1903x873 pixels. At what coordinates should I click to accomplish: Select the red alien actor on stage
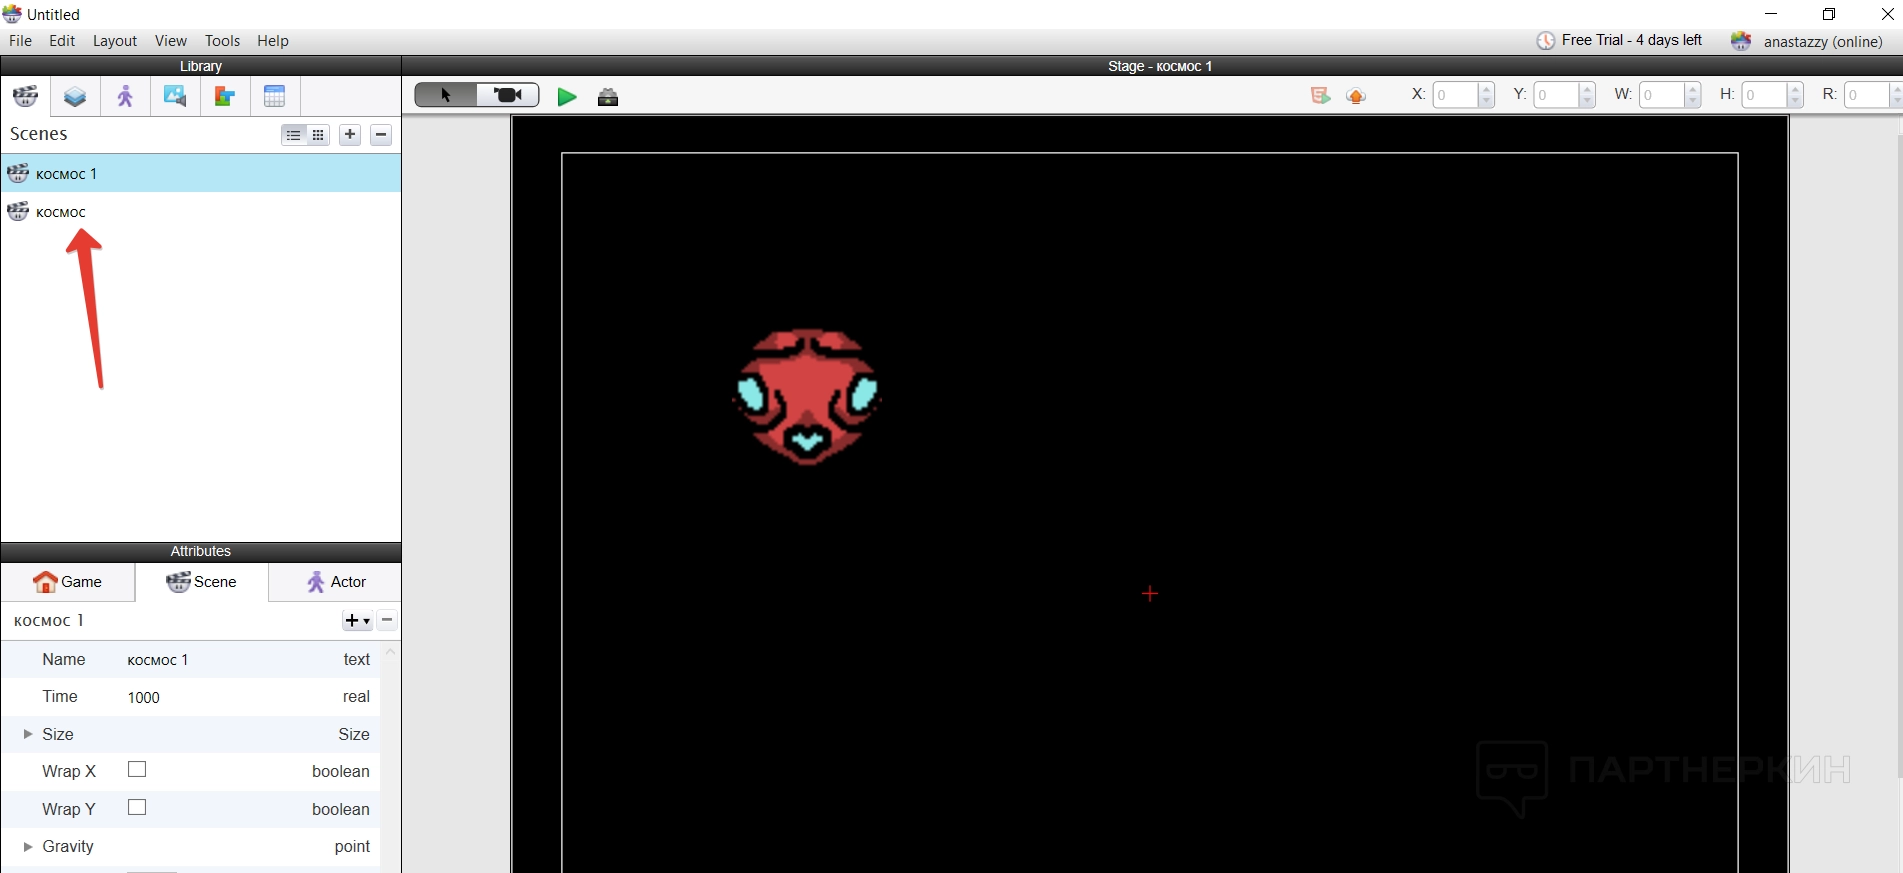tap(807, 397)
